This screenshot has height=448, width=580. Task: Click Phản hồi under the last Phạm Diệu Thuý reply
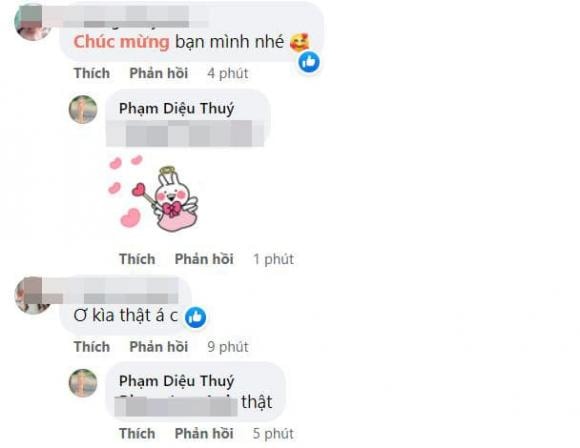[204, 434]
